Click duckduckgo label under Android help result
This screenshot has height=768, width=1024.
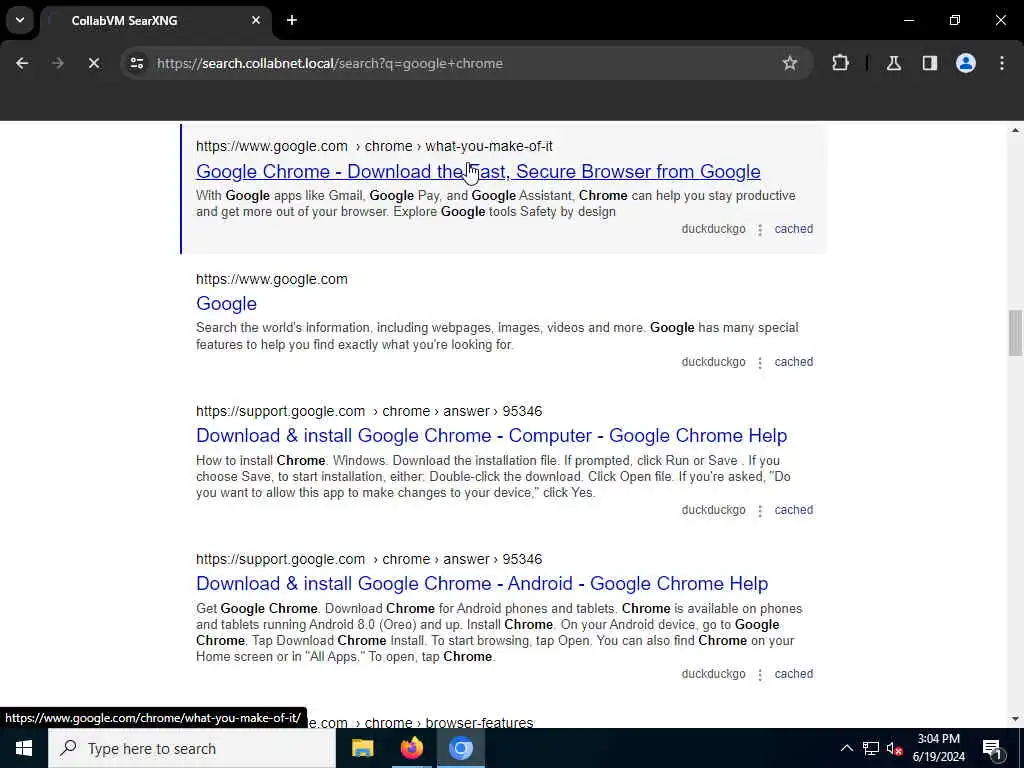pos(713,674)
